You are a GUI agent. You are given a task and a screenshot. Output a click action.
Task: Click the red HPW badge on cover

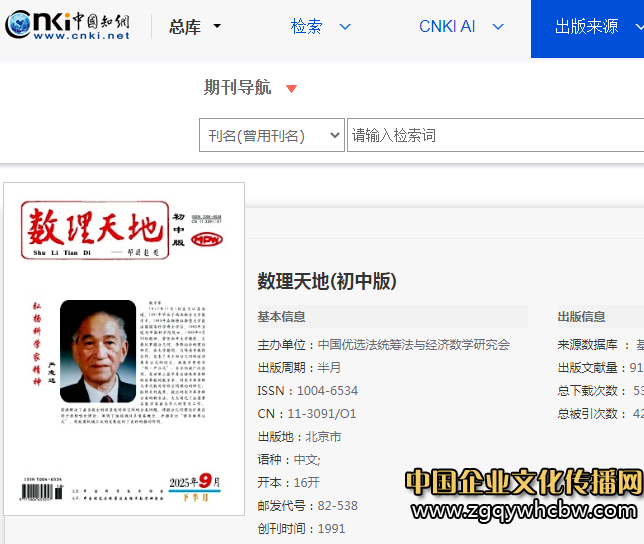[207, 240]
